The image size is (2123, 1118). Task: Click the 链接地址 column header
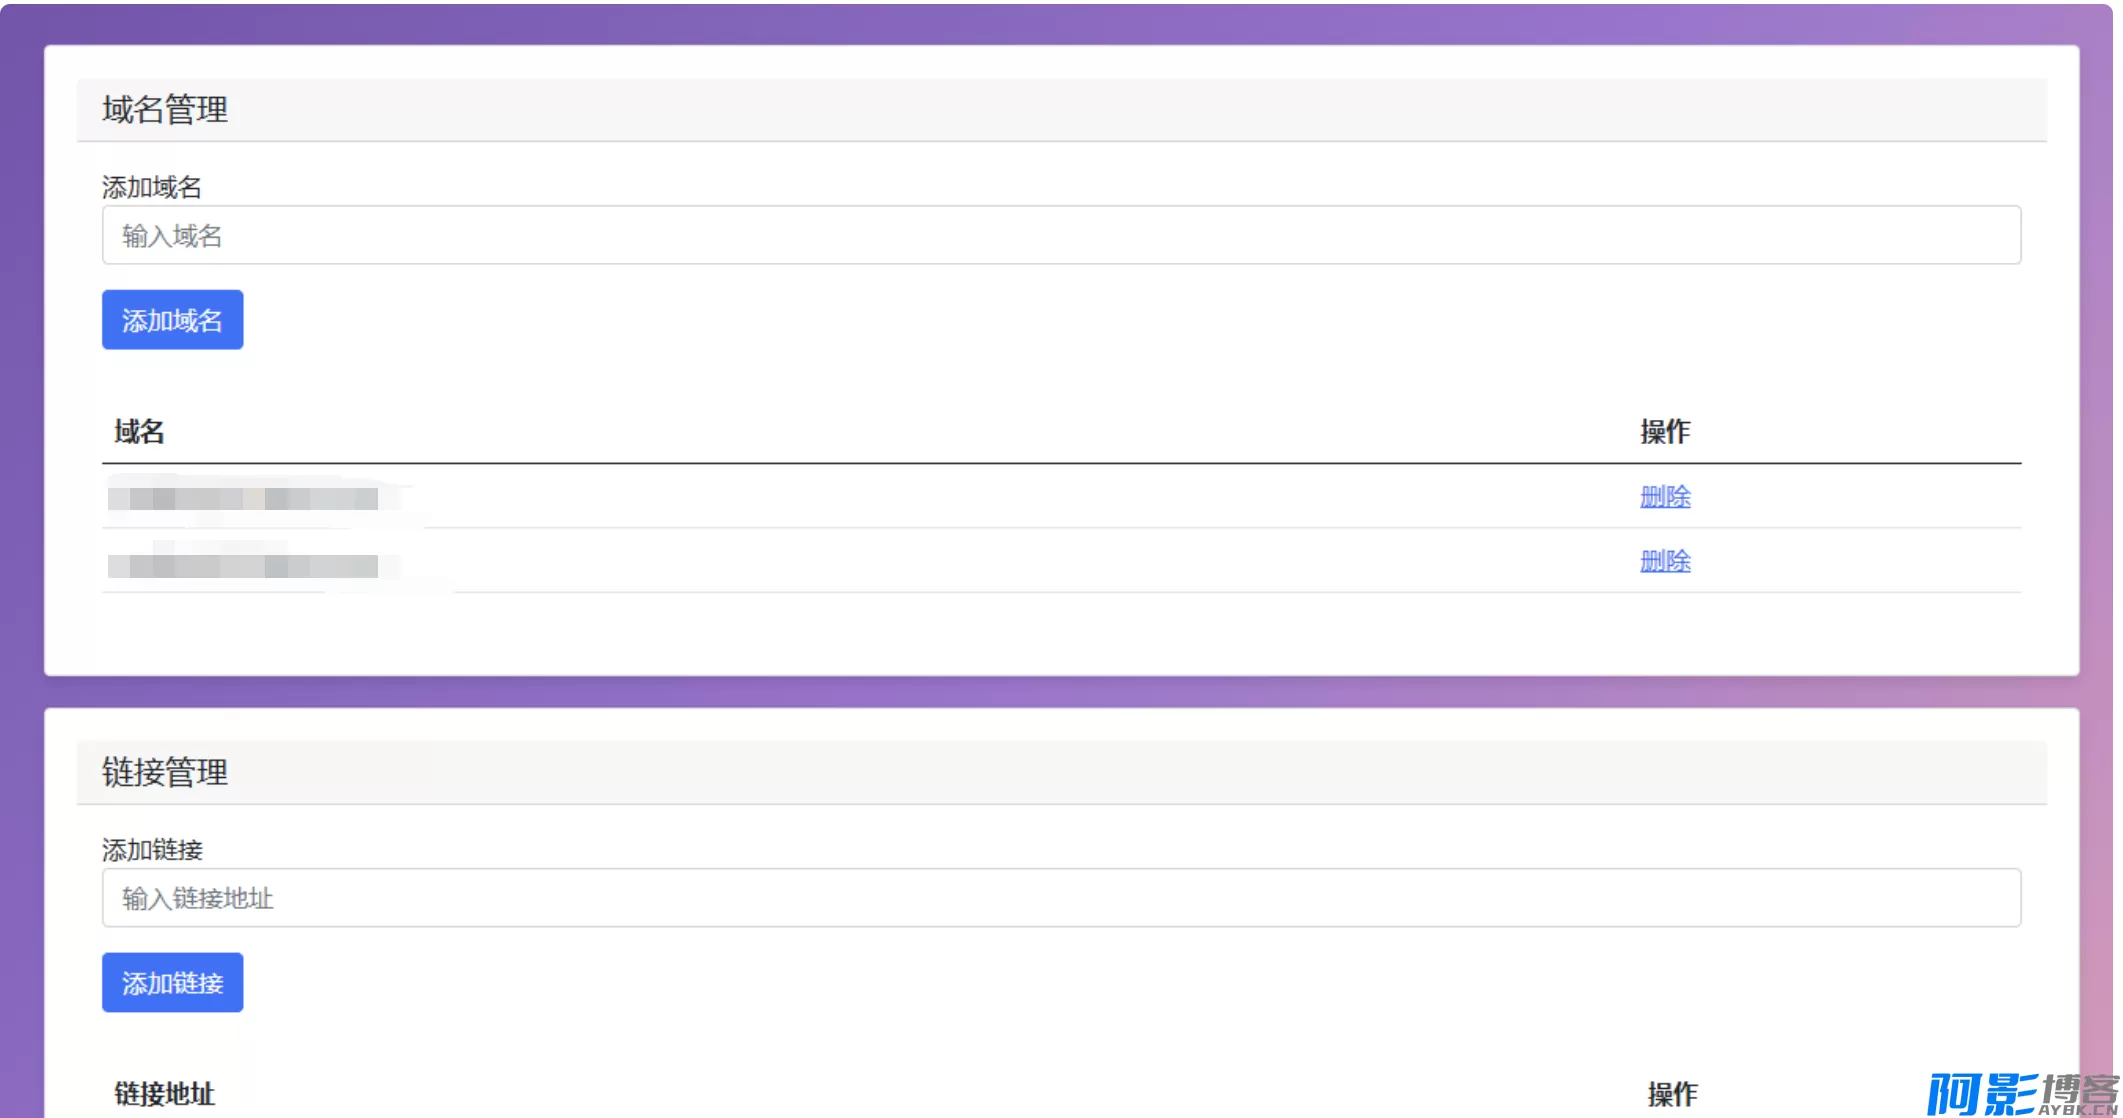164,1094
